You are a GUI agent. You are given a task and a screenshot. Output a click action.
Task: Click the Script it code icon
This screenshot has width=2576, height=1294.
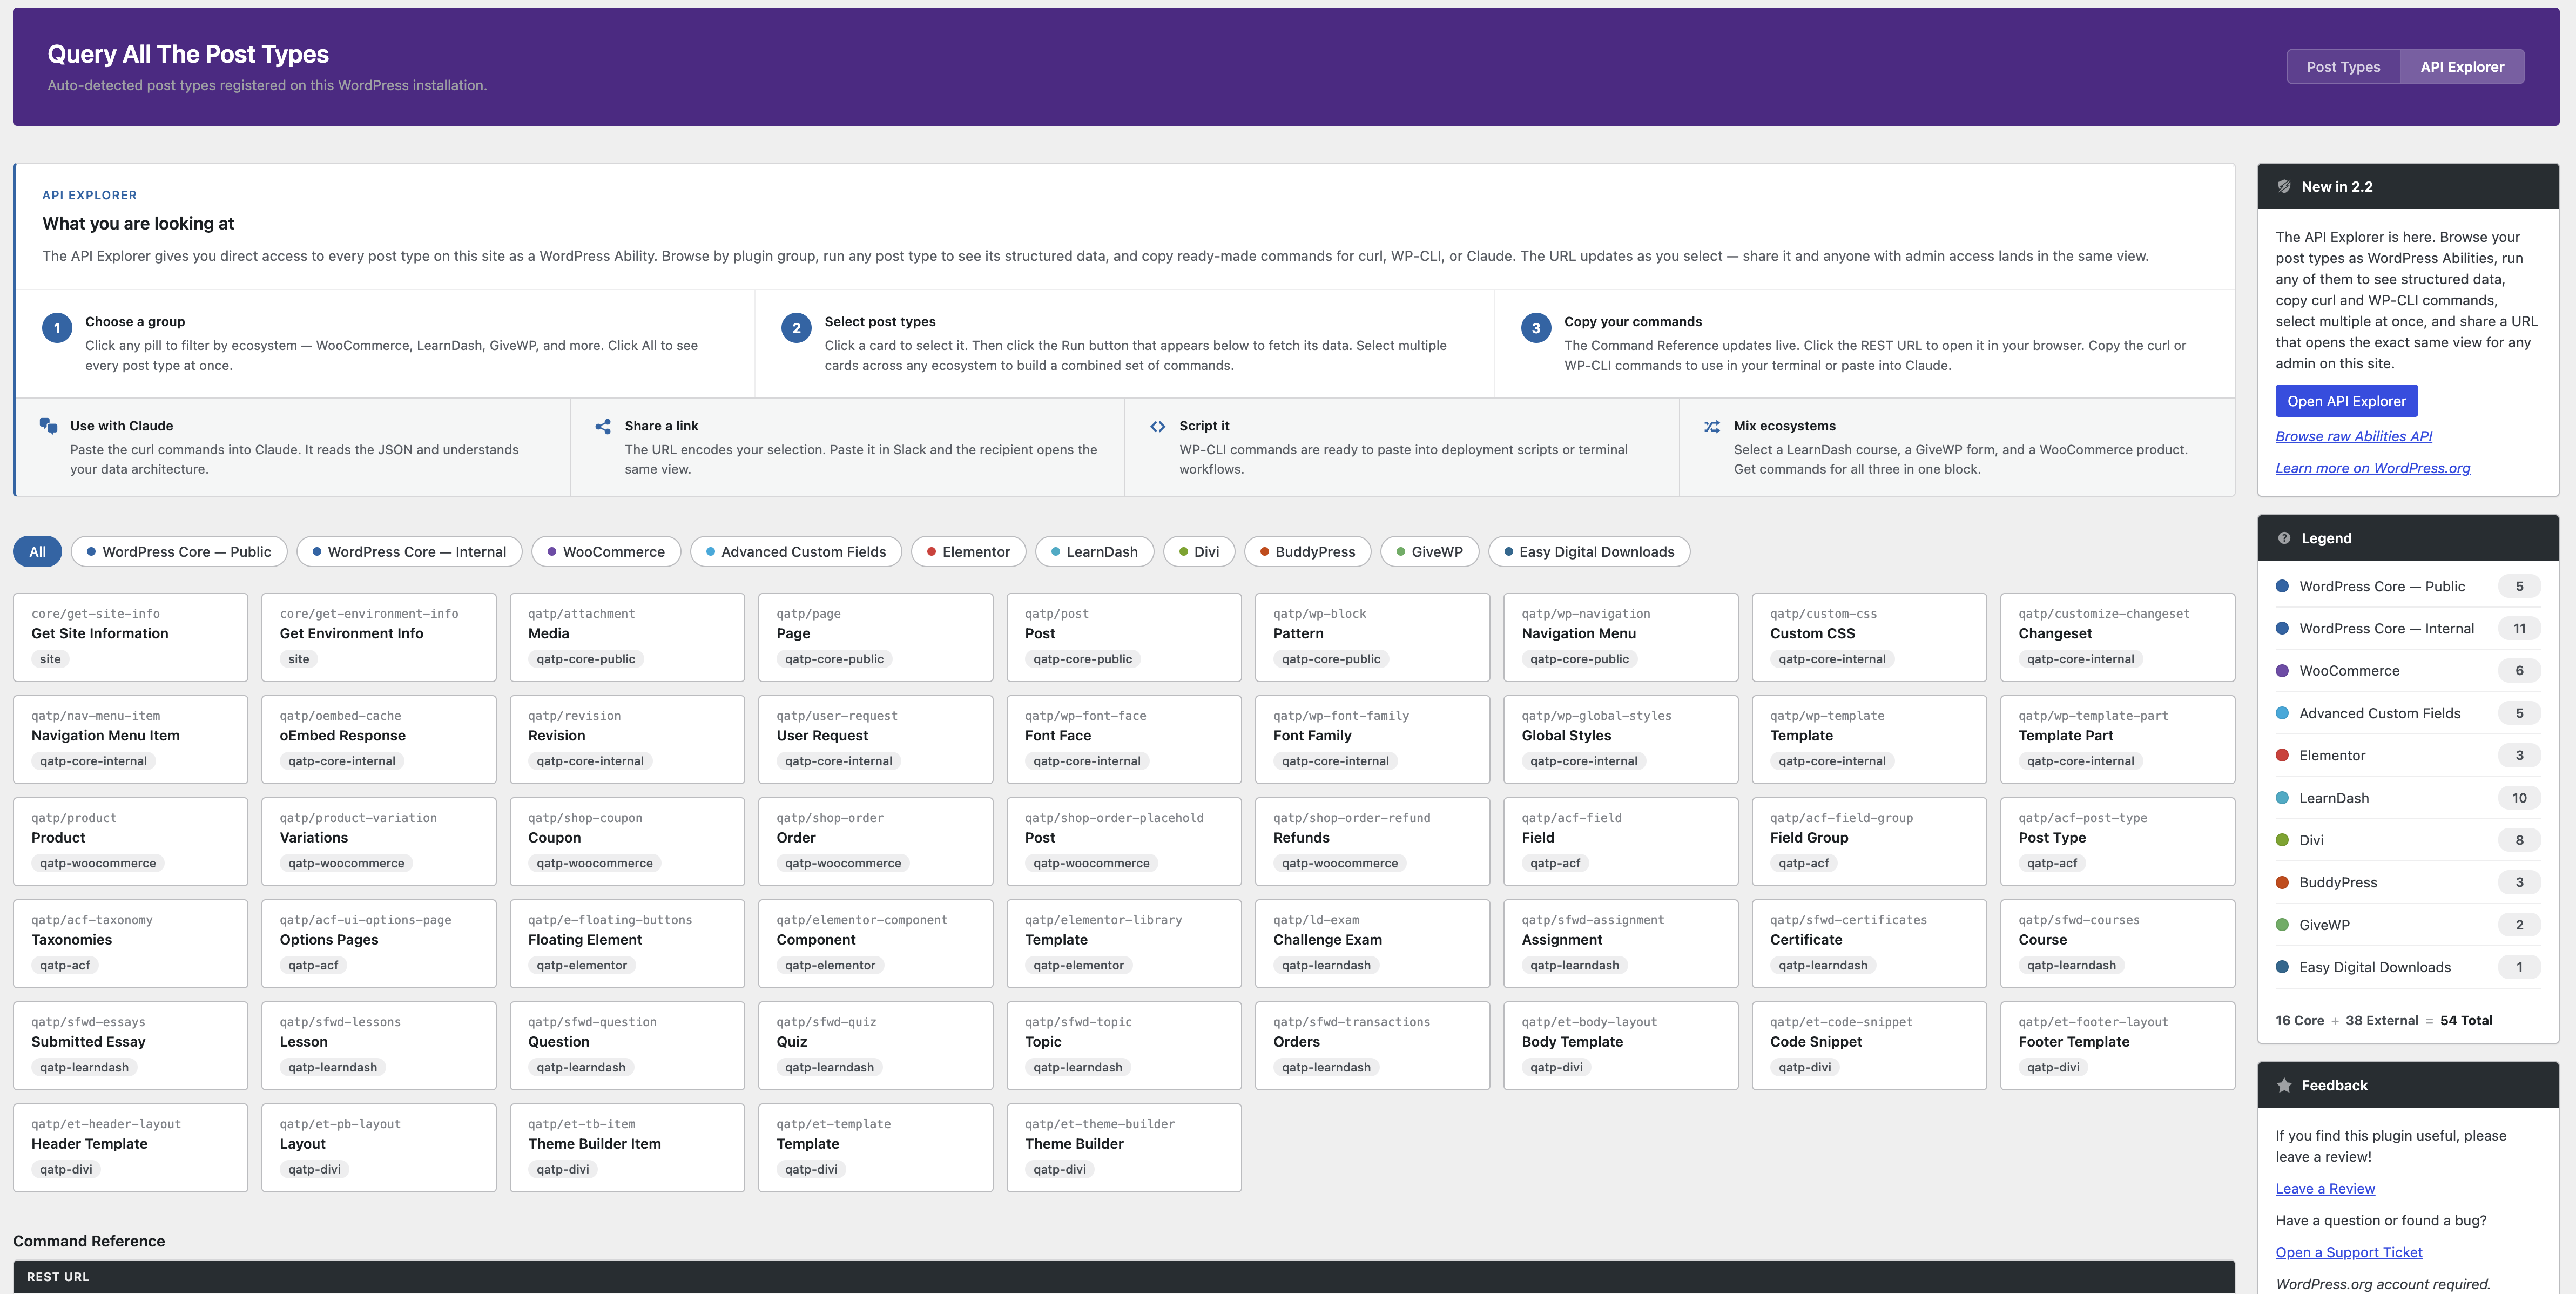1158,426
